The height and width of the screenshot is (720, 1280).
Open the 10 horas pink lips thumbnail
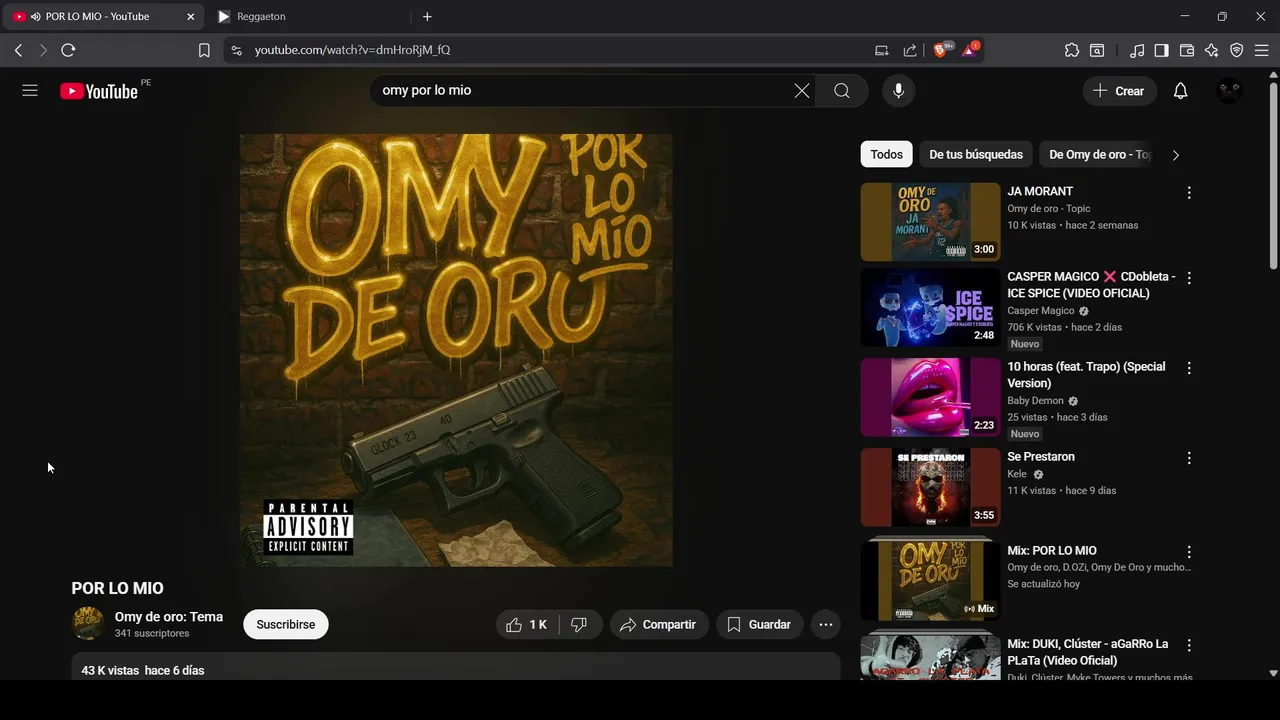click(x=930, y=398)
